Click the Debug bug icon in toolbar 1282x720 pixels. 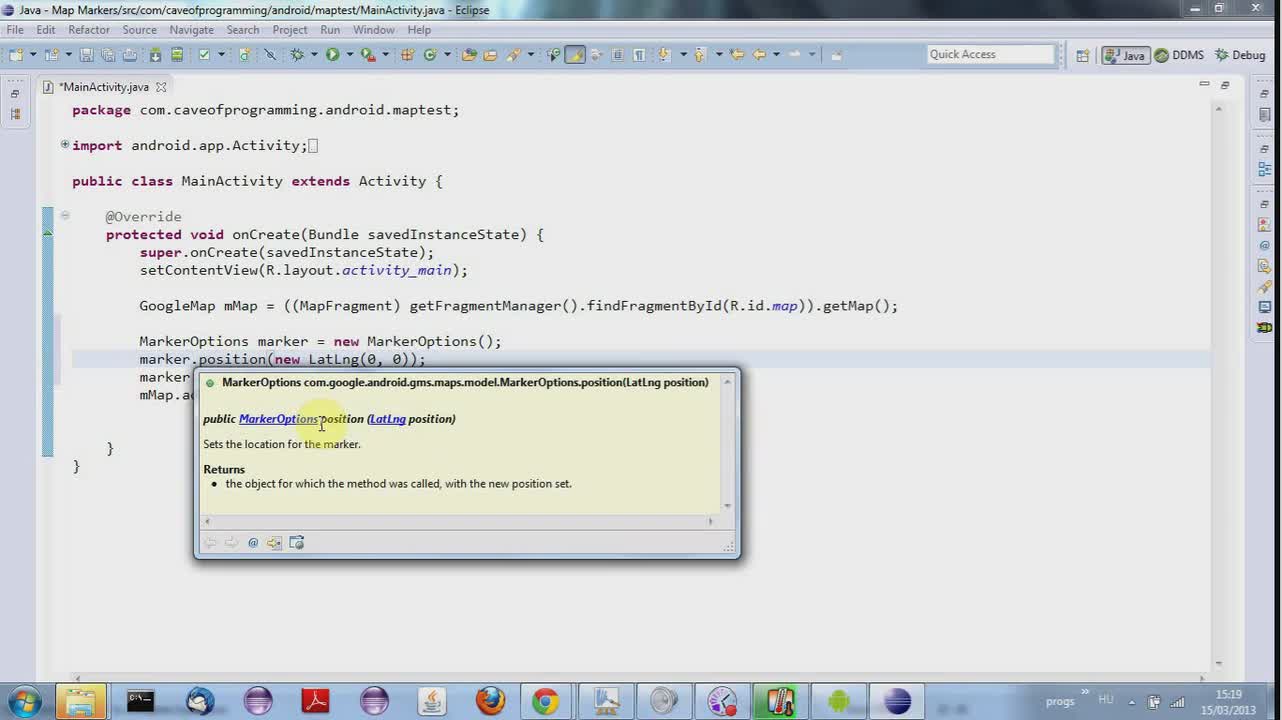[x=297, y=54]
